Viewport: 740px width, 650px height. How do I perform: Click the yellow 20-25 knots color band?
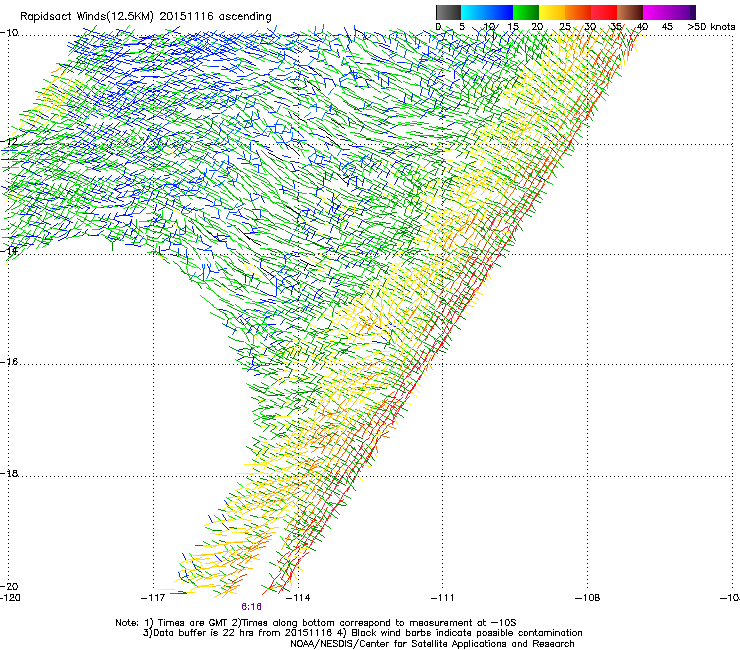point(552,12)
